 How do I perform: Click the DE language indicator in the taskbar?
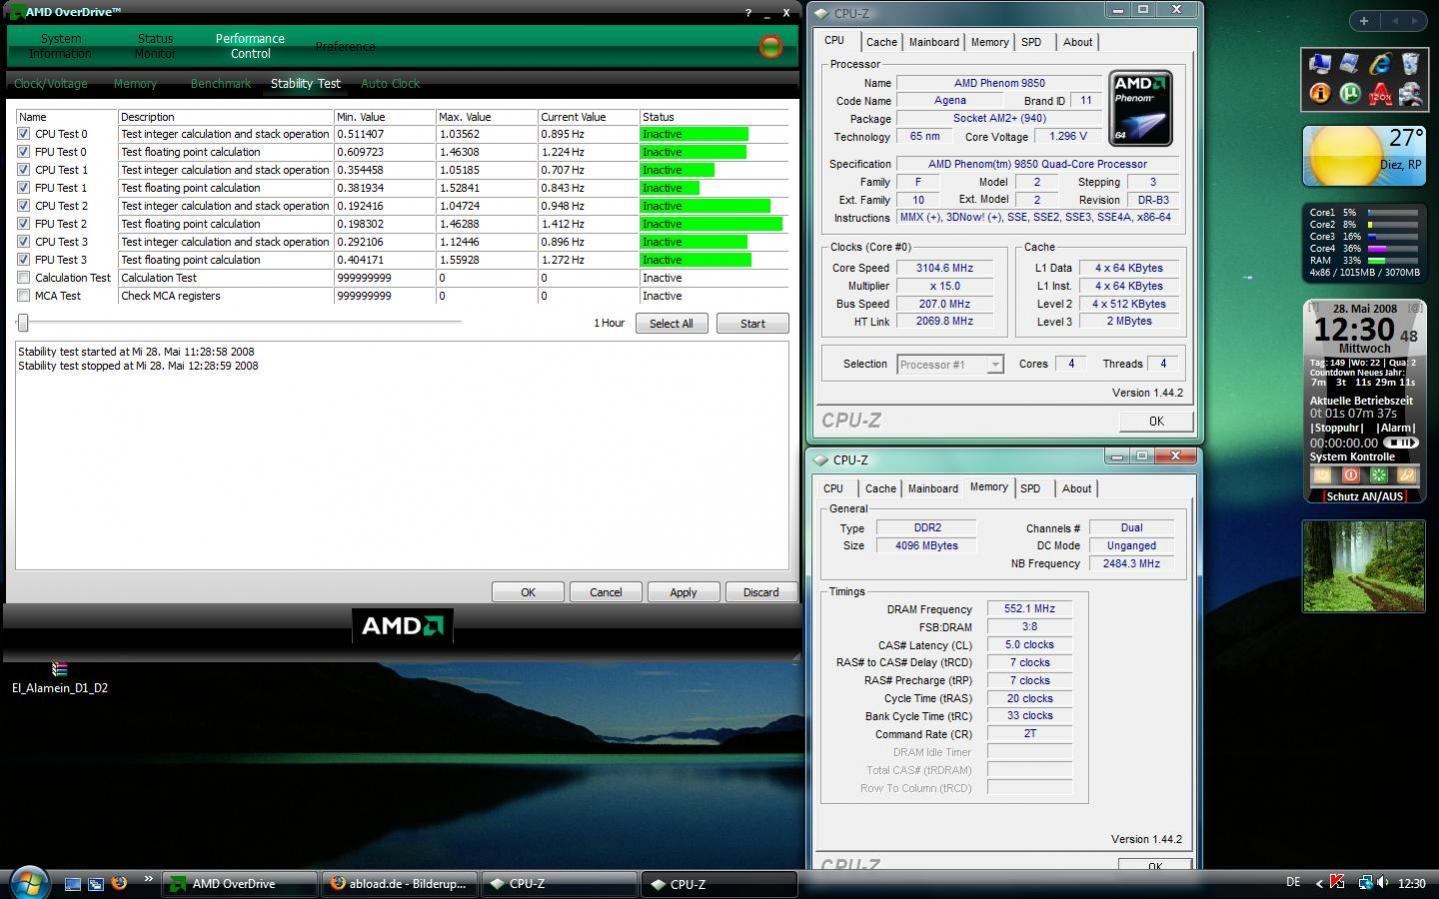(x=1293, y=882)
